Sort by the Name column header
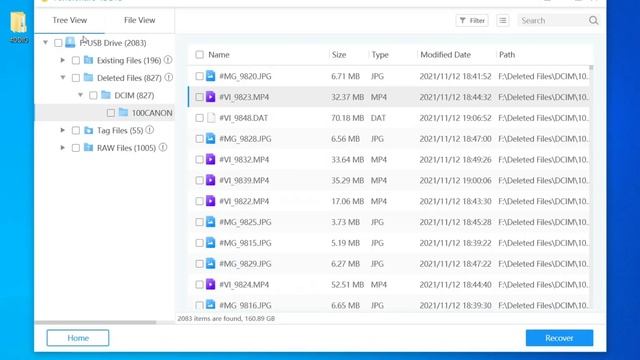Screen dimensions: 640x360 [x=219, y=55]
